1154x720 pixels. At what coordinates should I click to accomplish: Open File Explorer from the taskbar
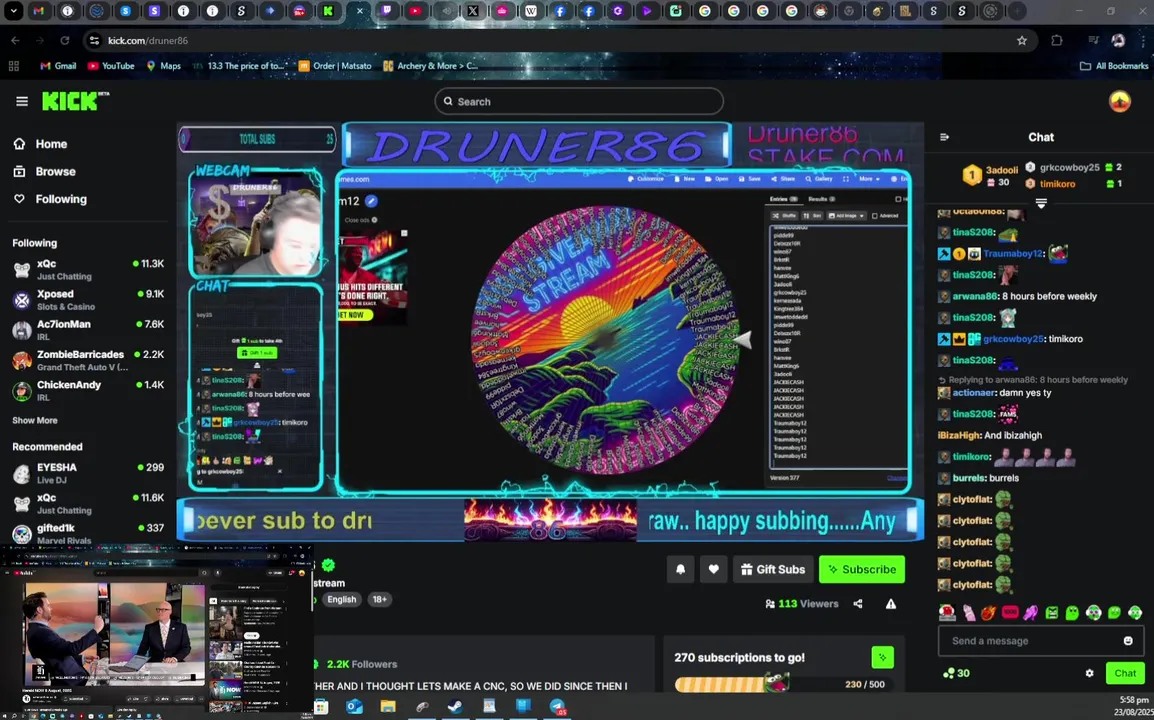(x=388, y=707)
